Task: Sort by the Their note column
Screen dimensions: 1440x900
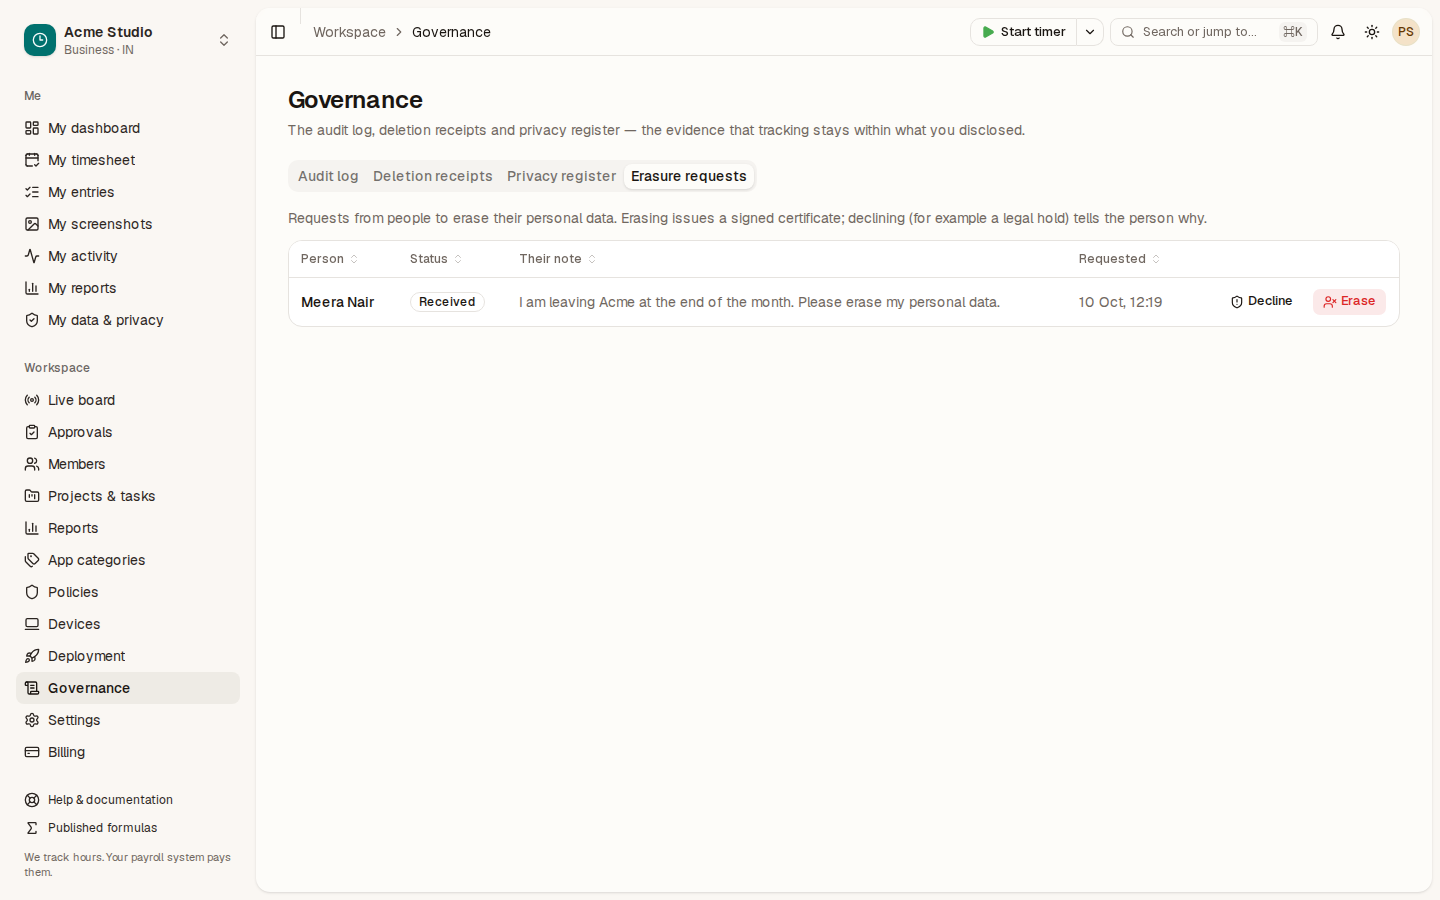Action: (x=557, y=259)
